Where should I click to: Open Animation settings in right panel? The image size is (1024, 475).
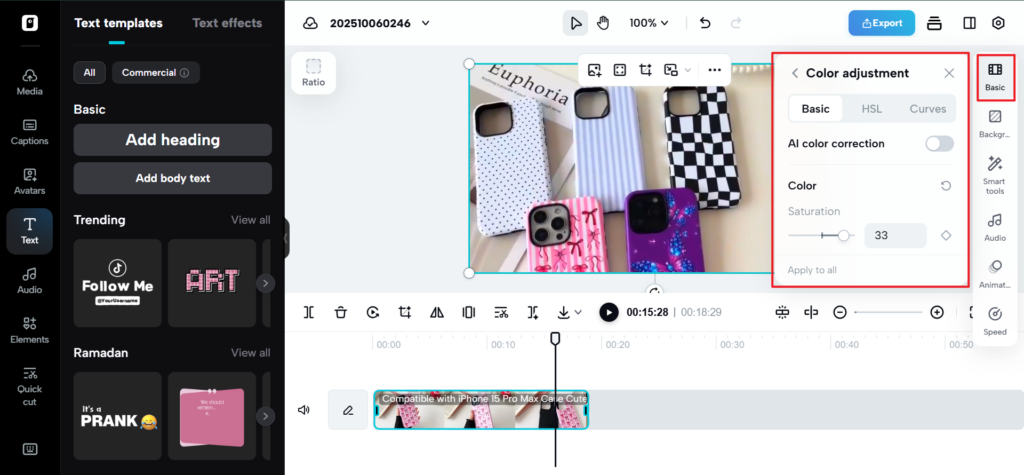pos(995,274)
